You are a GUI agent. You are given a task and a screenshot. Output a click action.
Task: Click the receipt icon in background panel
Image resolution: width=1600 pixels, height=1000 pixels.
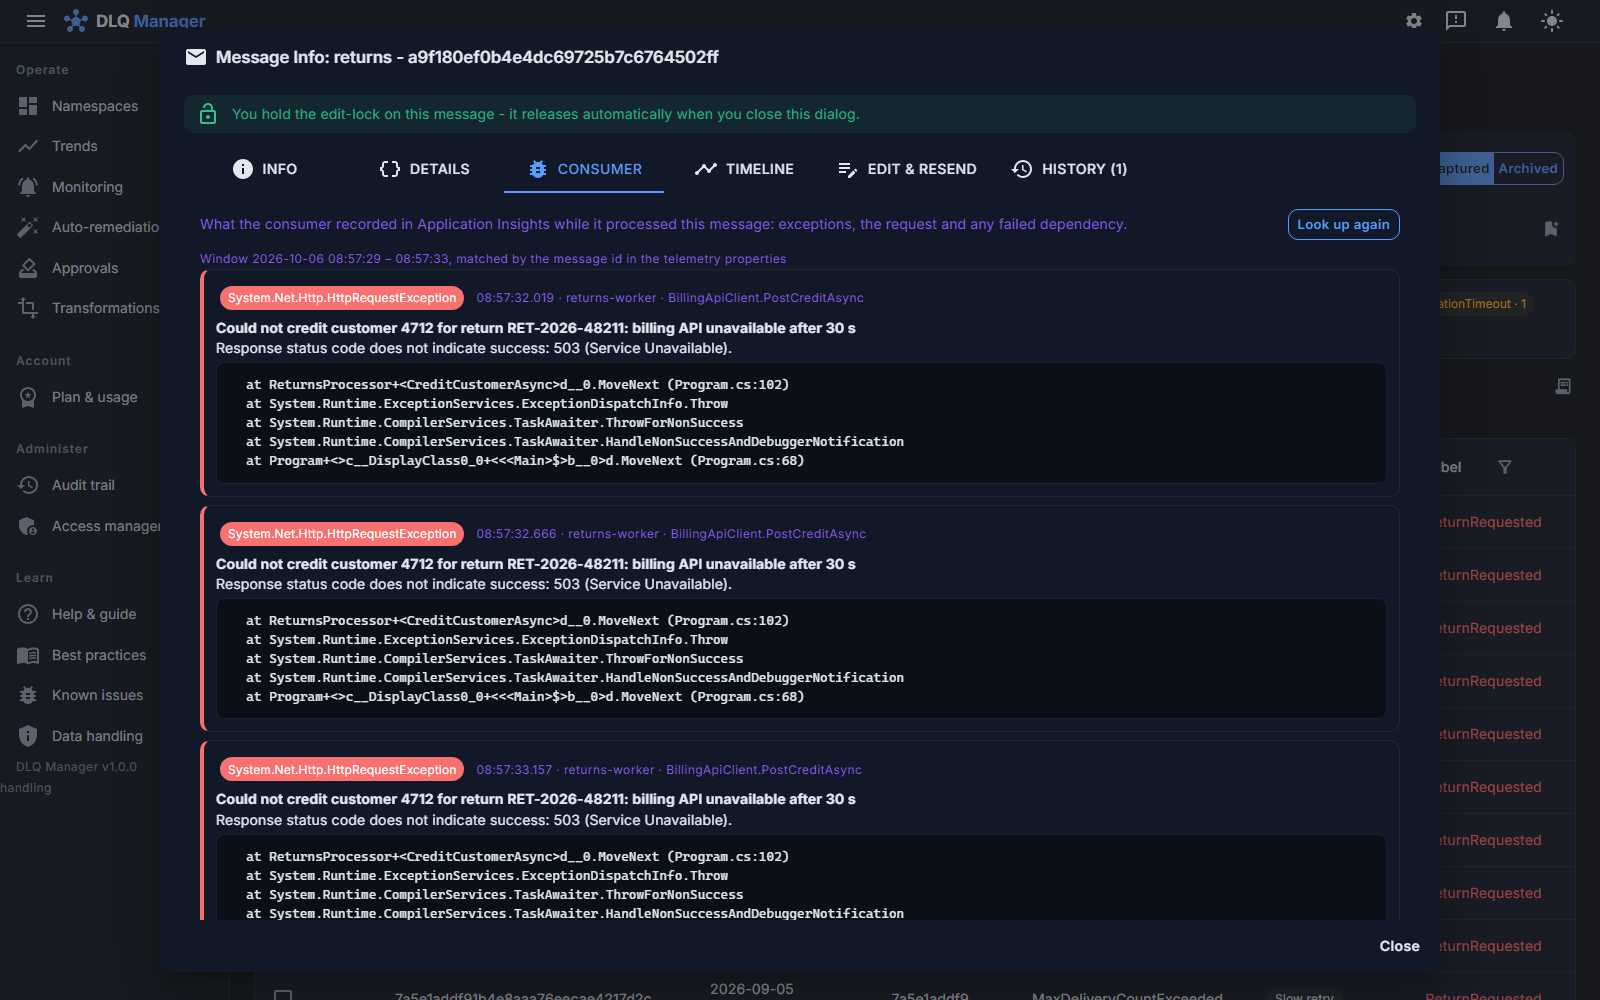click(x=1563, y=386)
